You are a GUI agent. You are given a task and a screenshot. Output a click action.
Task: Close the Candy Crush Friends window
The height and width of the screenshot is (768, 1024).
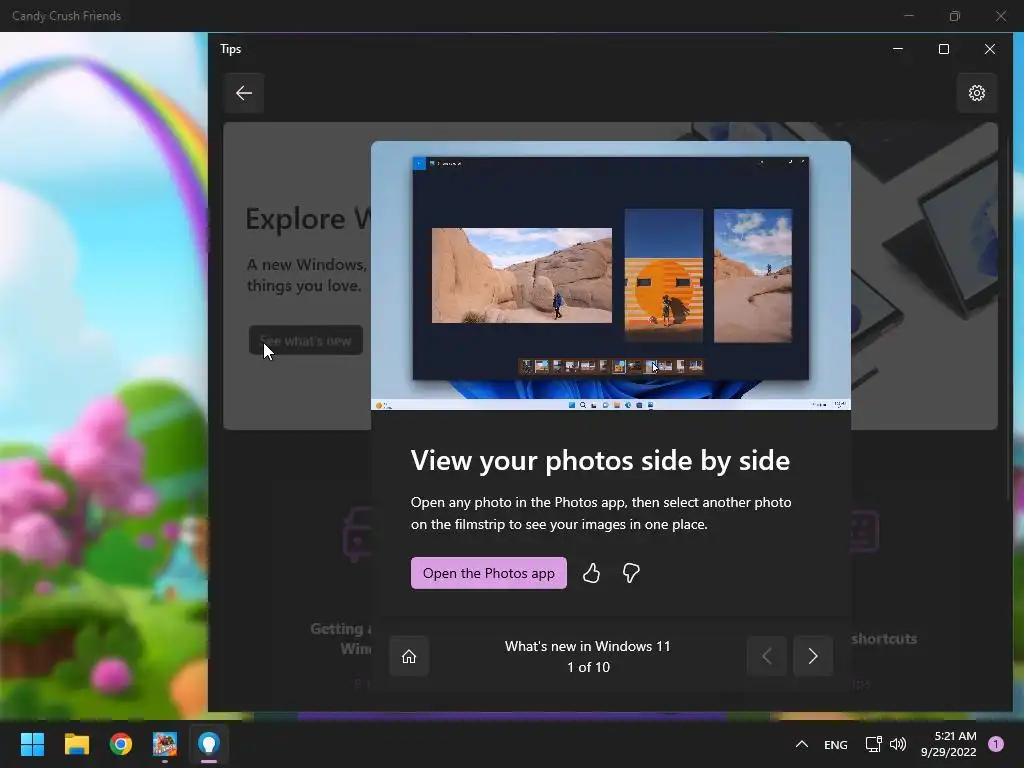pyautogui.click(x=1001, y=16)
